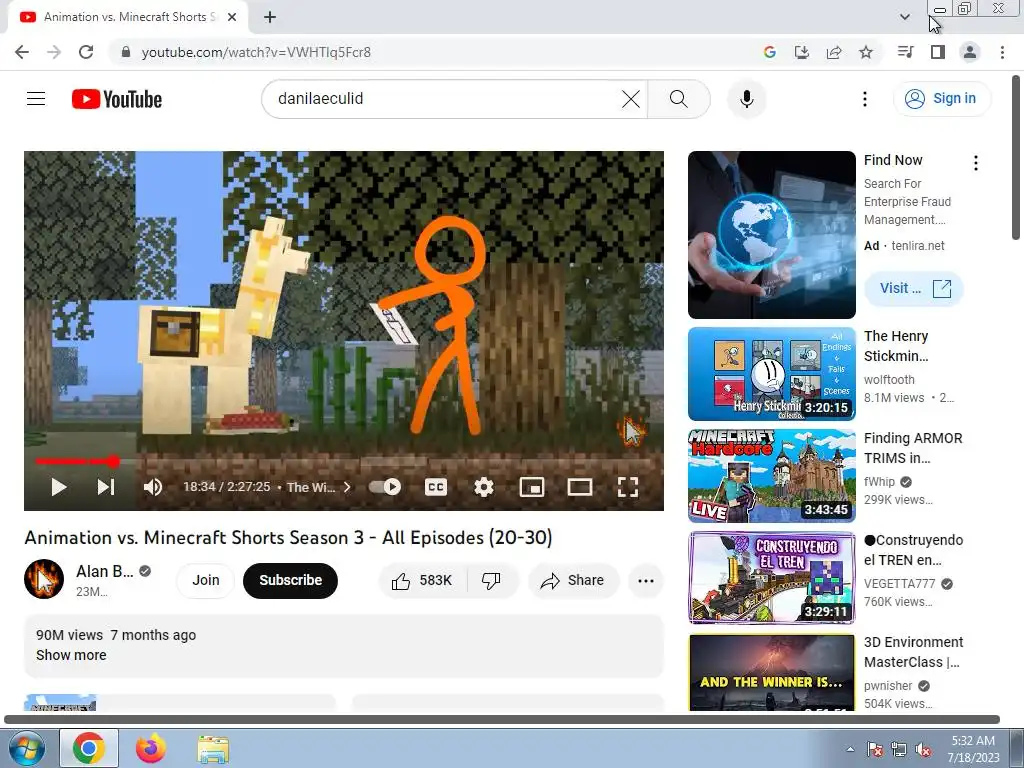Image resolution: width=1024 pixels, height=768 pixels.
Task: Open Alan Becker's channel avatar
Action: click(x=44, y=579)
